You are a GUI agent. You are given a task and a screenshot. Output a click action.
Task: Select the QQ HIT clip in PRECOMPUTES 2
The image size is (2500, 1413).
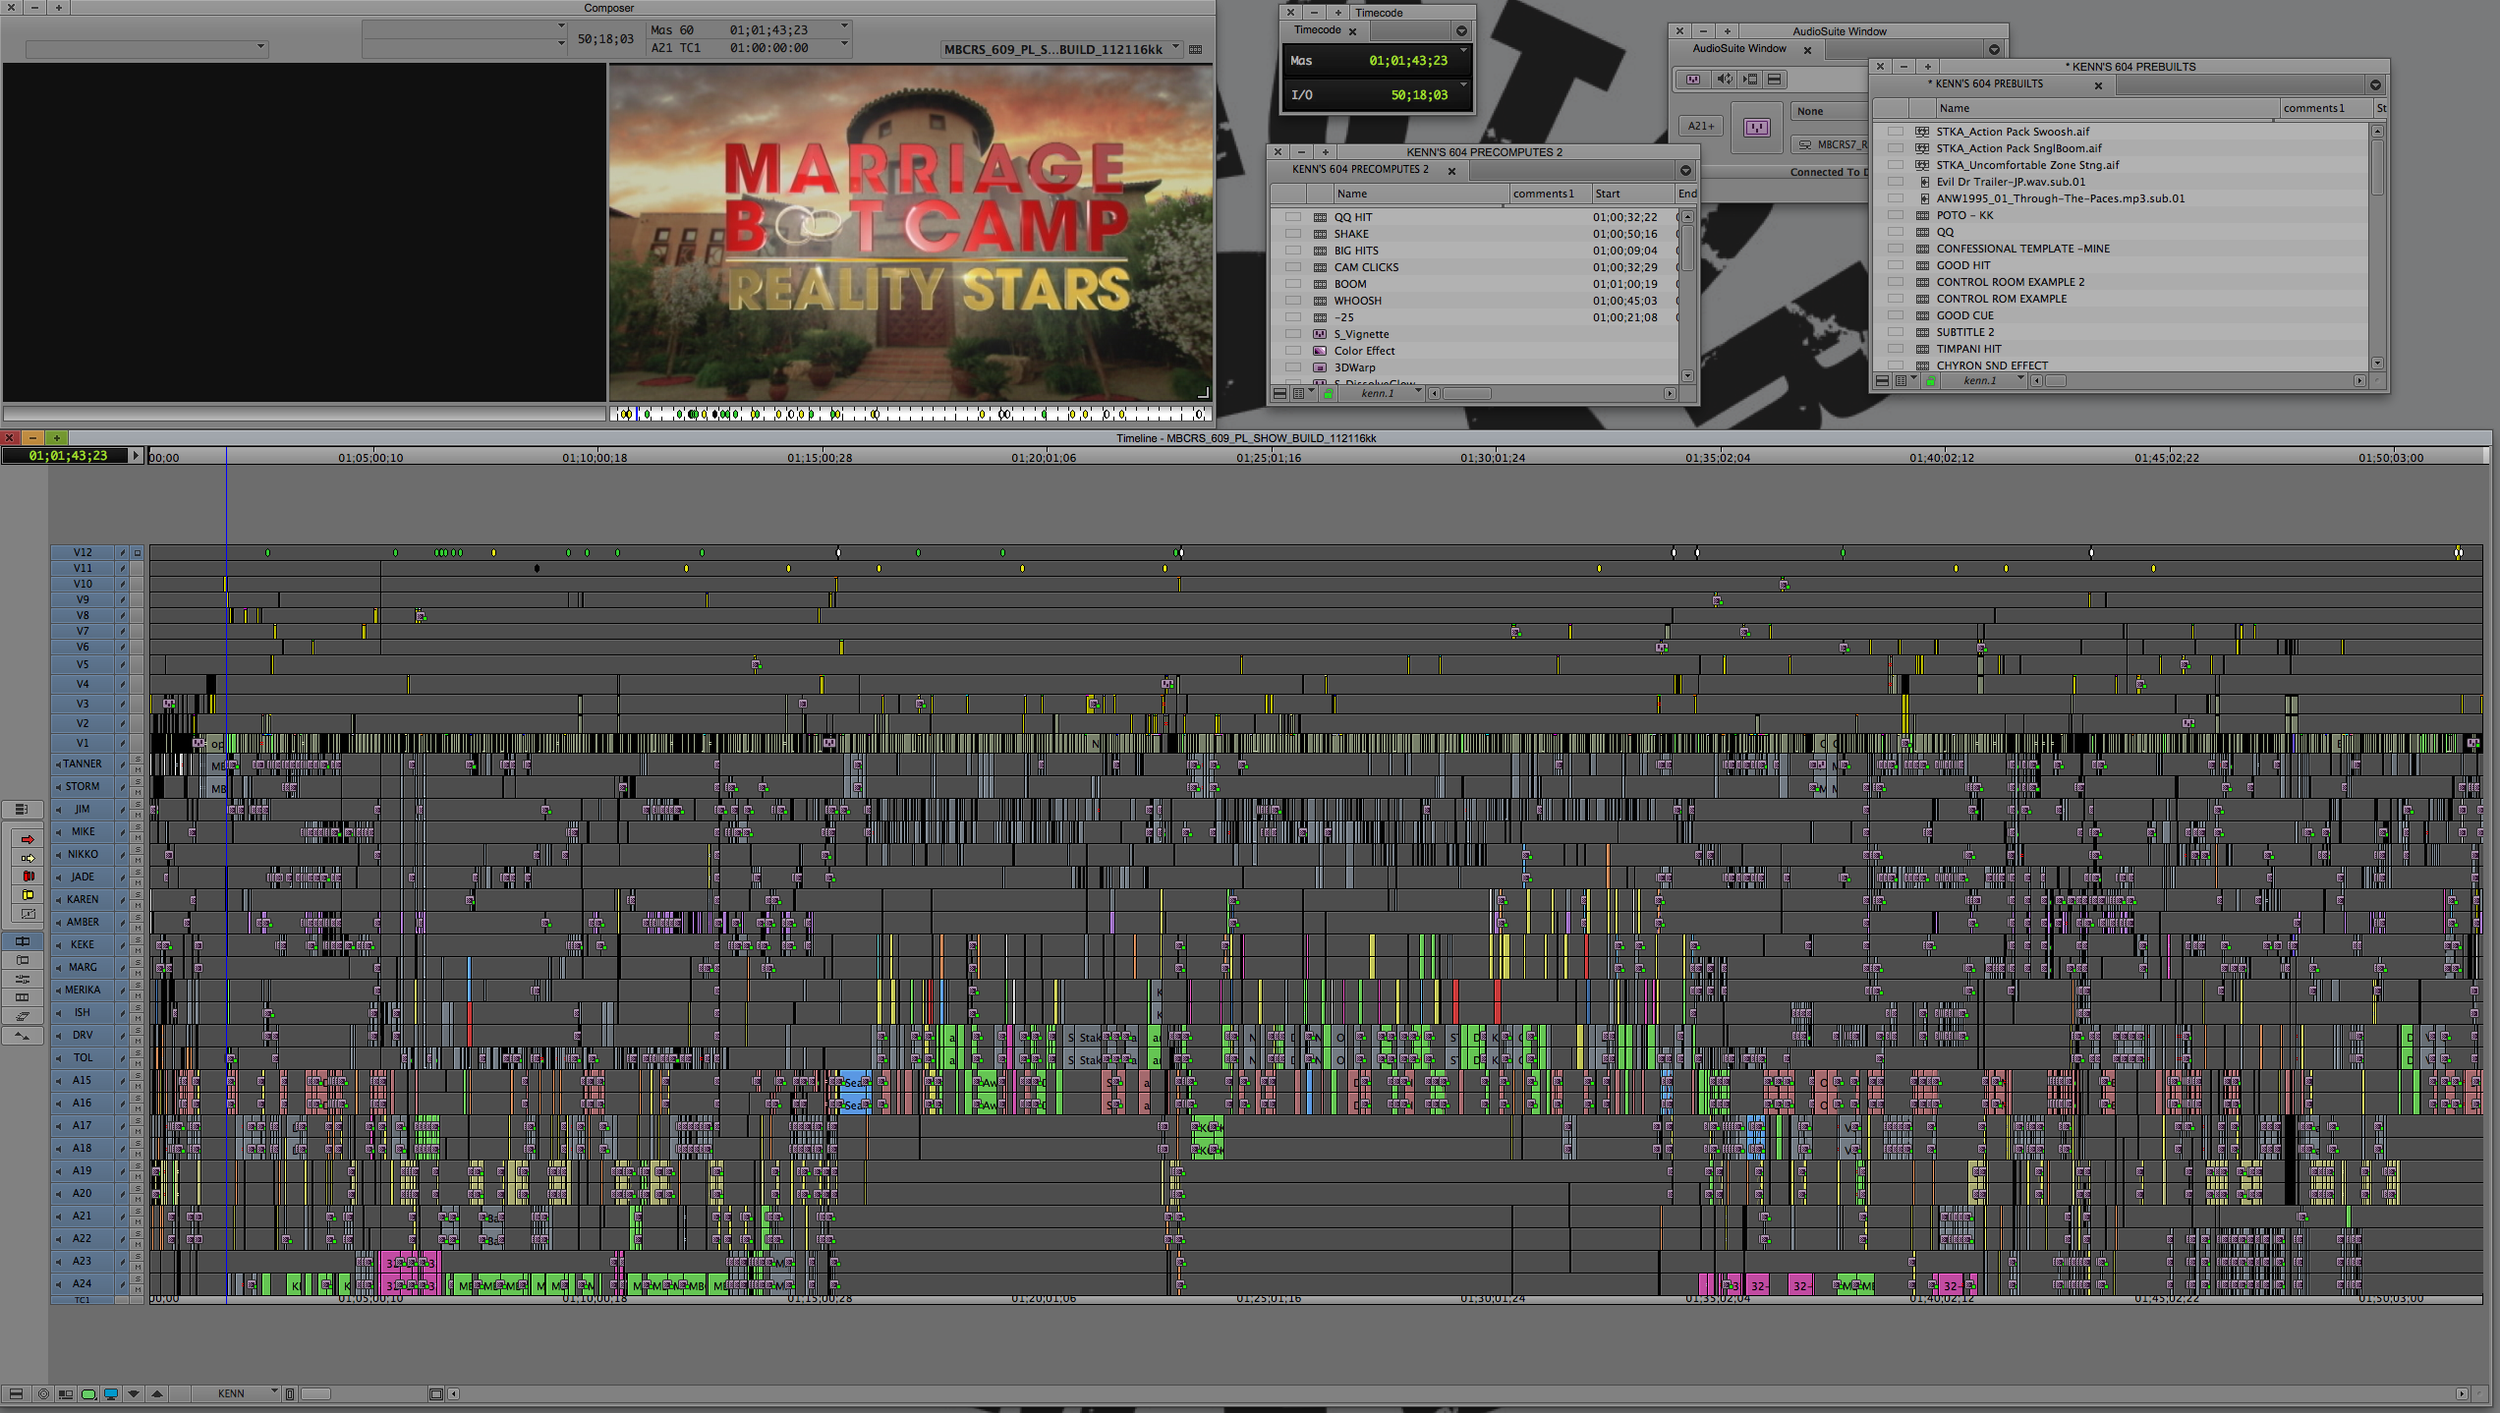pyautogui.click(x=1353, y=217)
